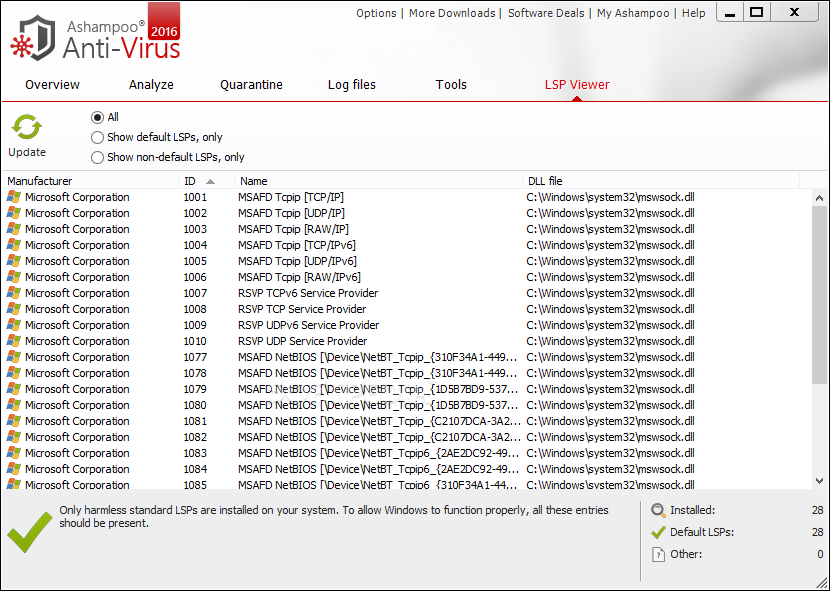This screenshot has width=830, height=591.
Task: Click the Microsoft flag icon in row 1010
Action: click(14, 341)
